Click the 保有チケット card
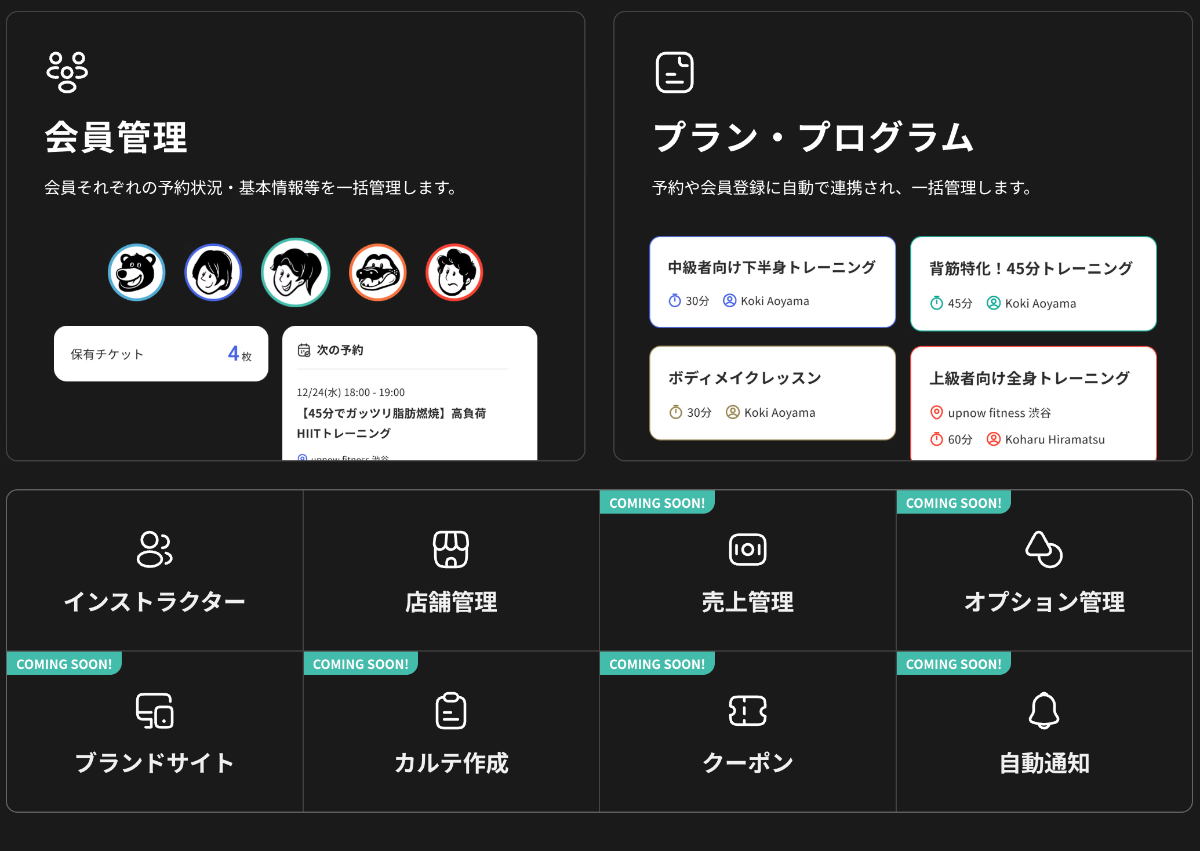Viewport: 1200px width, 851px height. [x=161, y=354]
